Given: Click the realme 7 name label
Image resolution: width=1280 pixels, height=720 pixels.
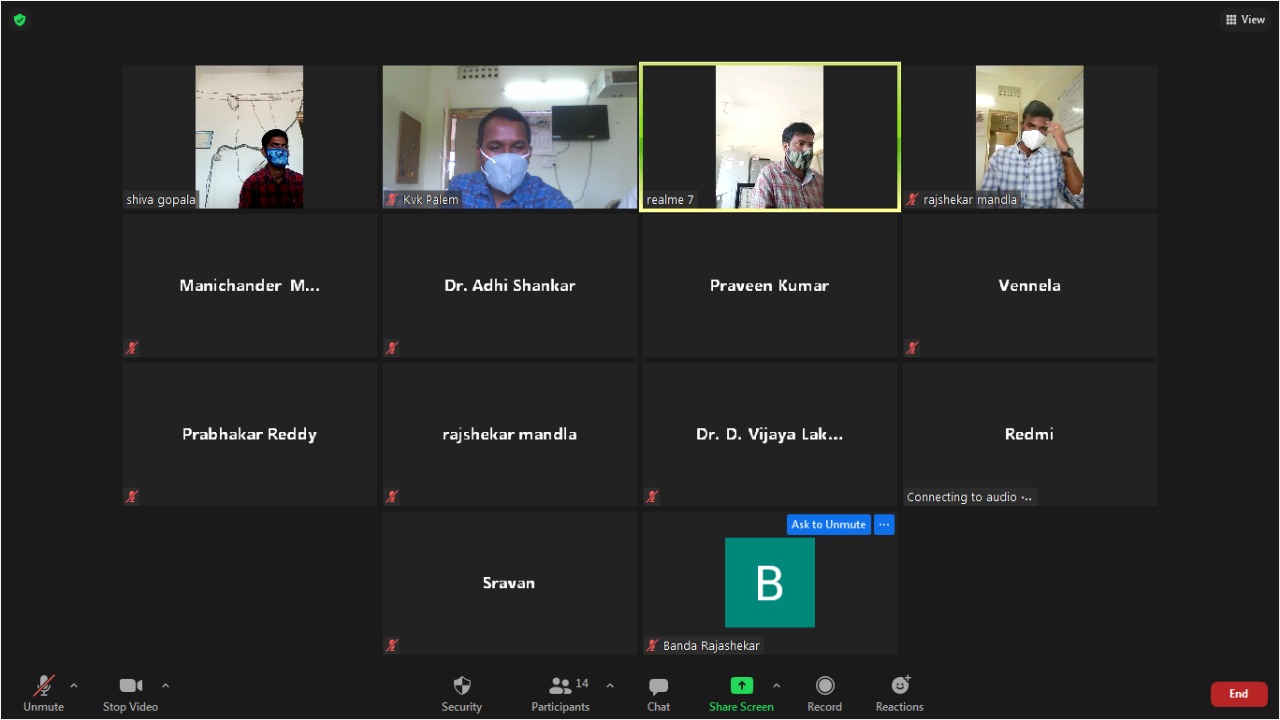Looking at the screenshot, I should (670, 200).
